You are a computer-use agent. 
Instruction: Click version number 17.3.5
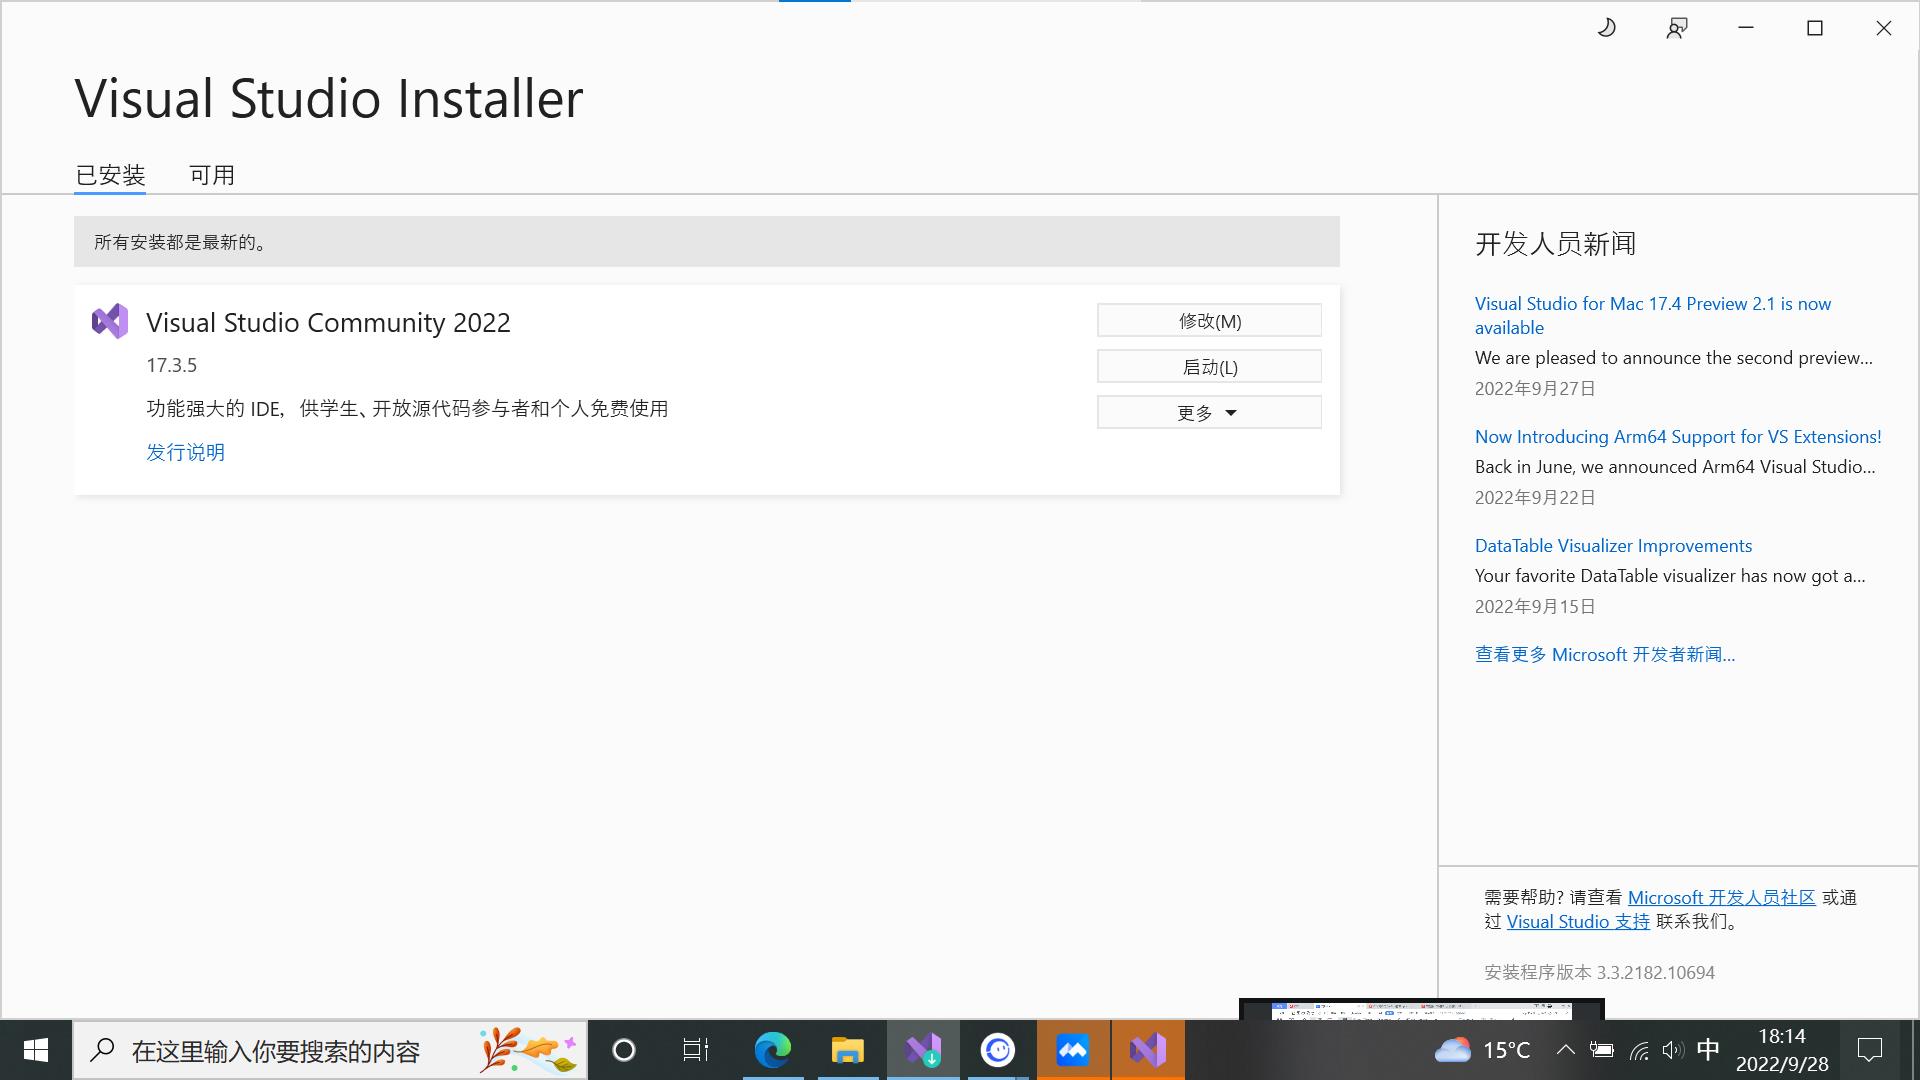tap(171, 365)
